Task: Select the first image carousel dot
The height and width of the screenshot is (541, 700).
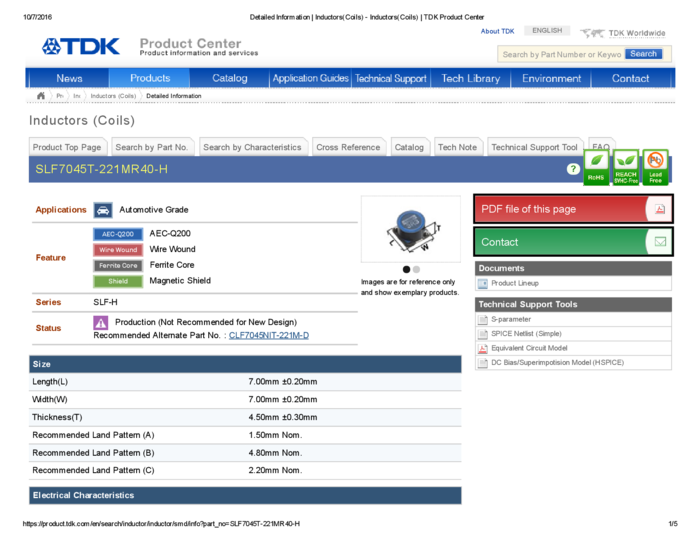Action: pyautogui.click(x=406, y=269)
